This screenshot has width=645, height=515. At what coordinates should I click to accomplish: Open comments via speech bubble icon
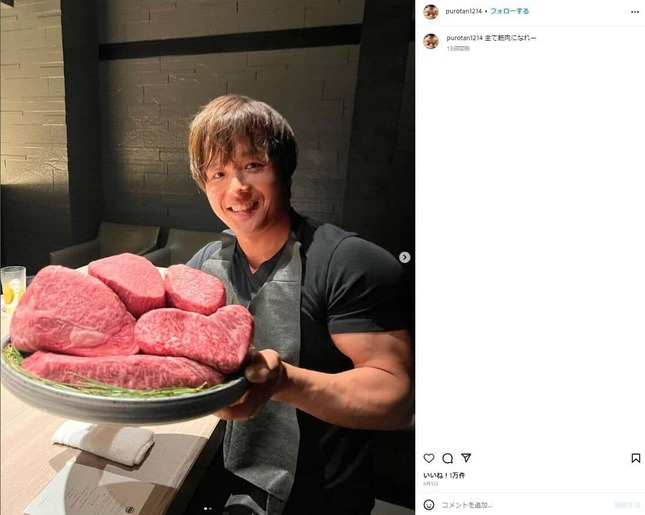448,458
